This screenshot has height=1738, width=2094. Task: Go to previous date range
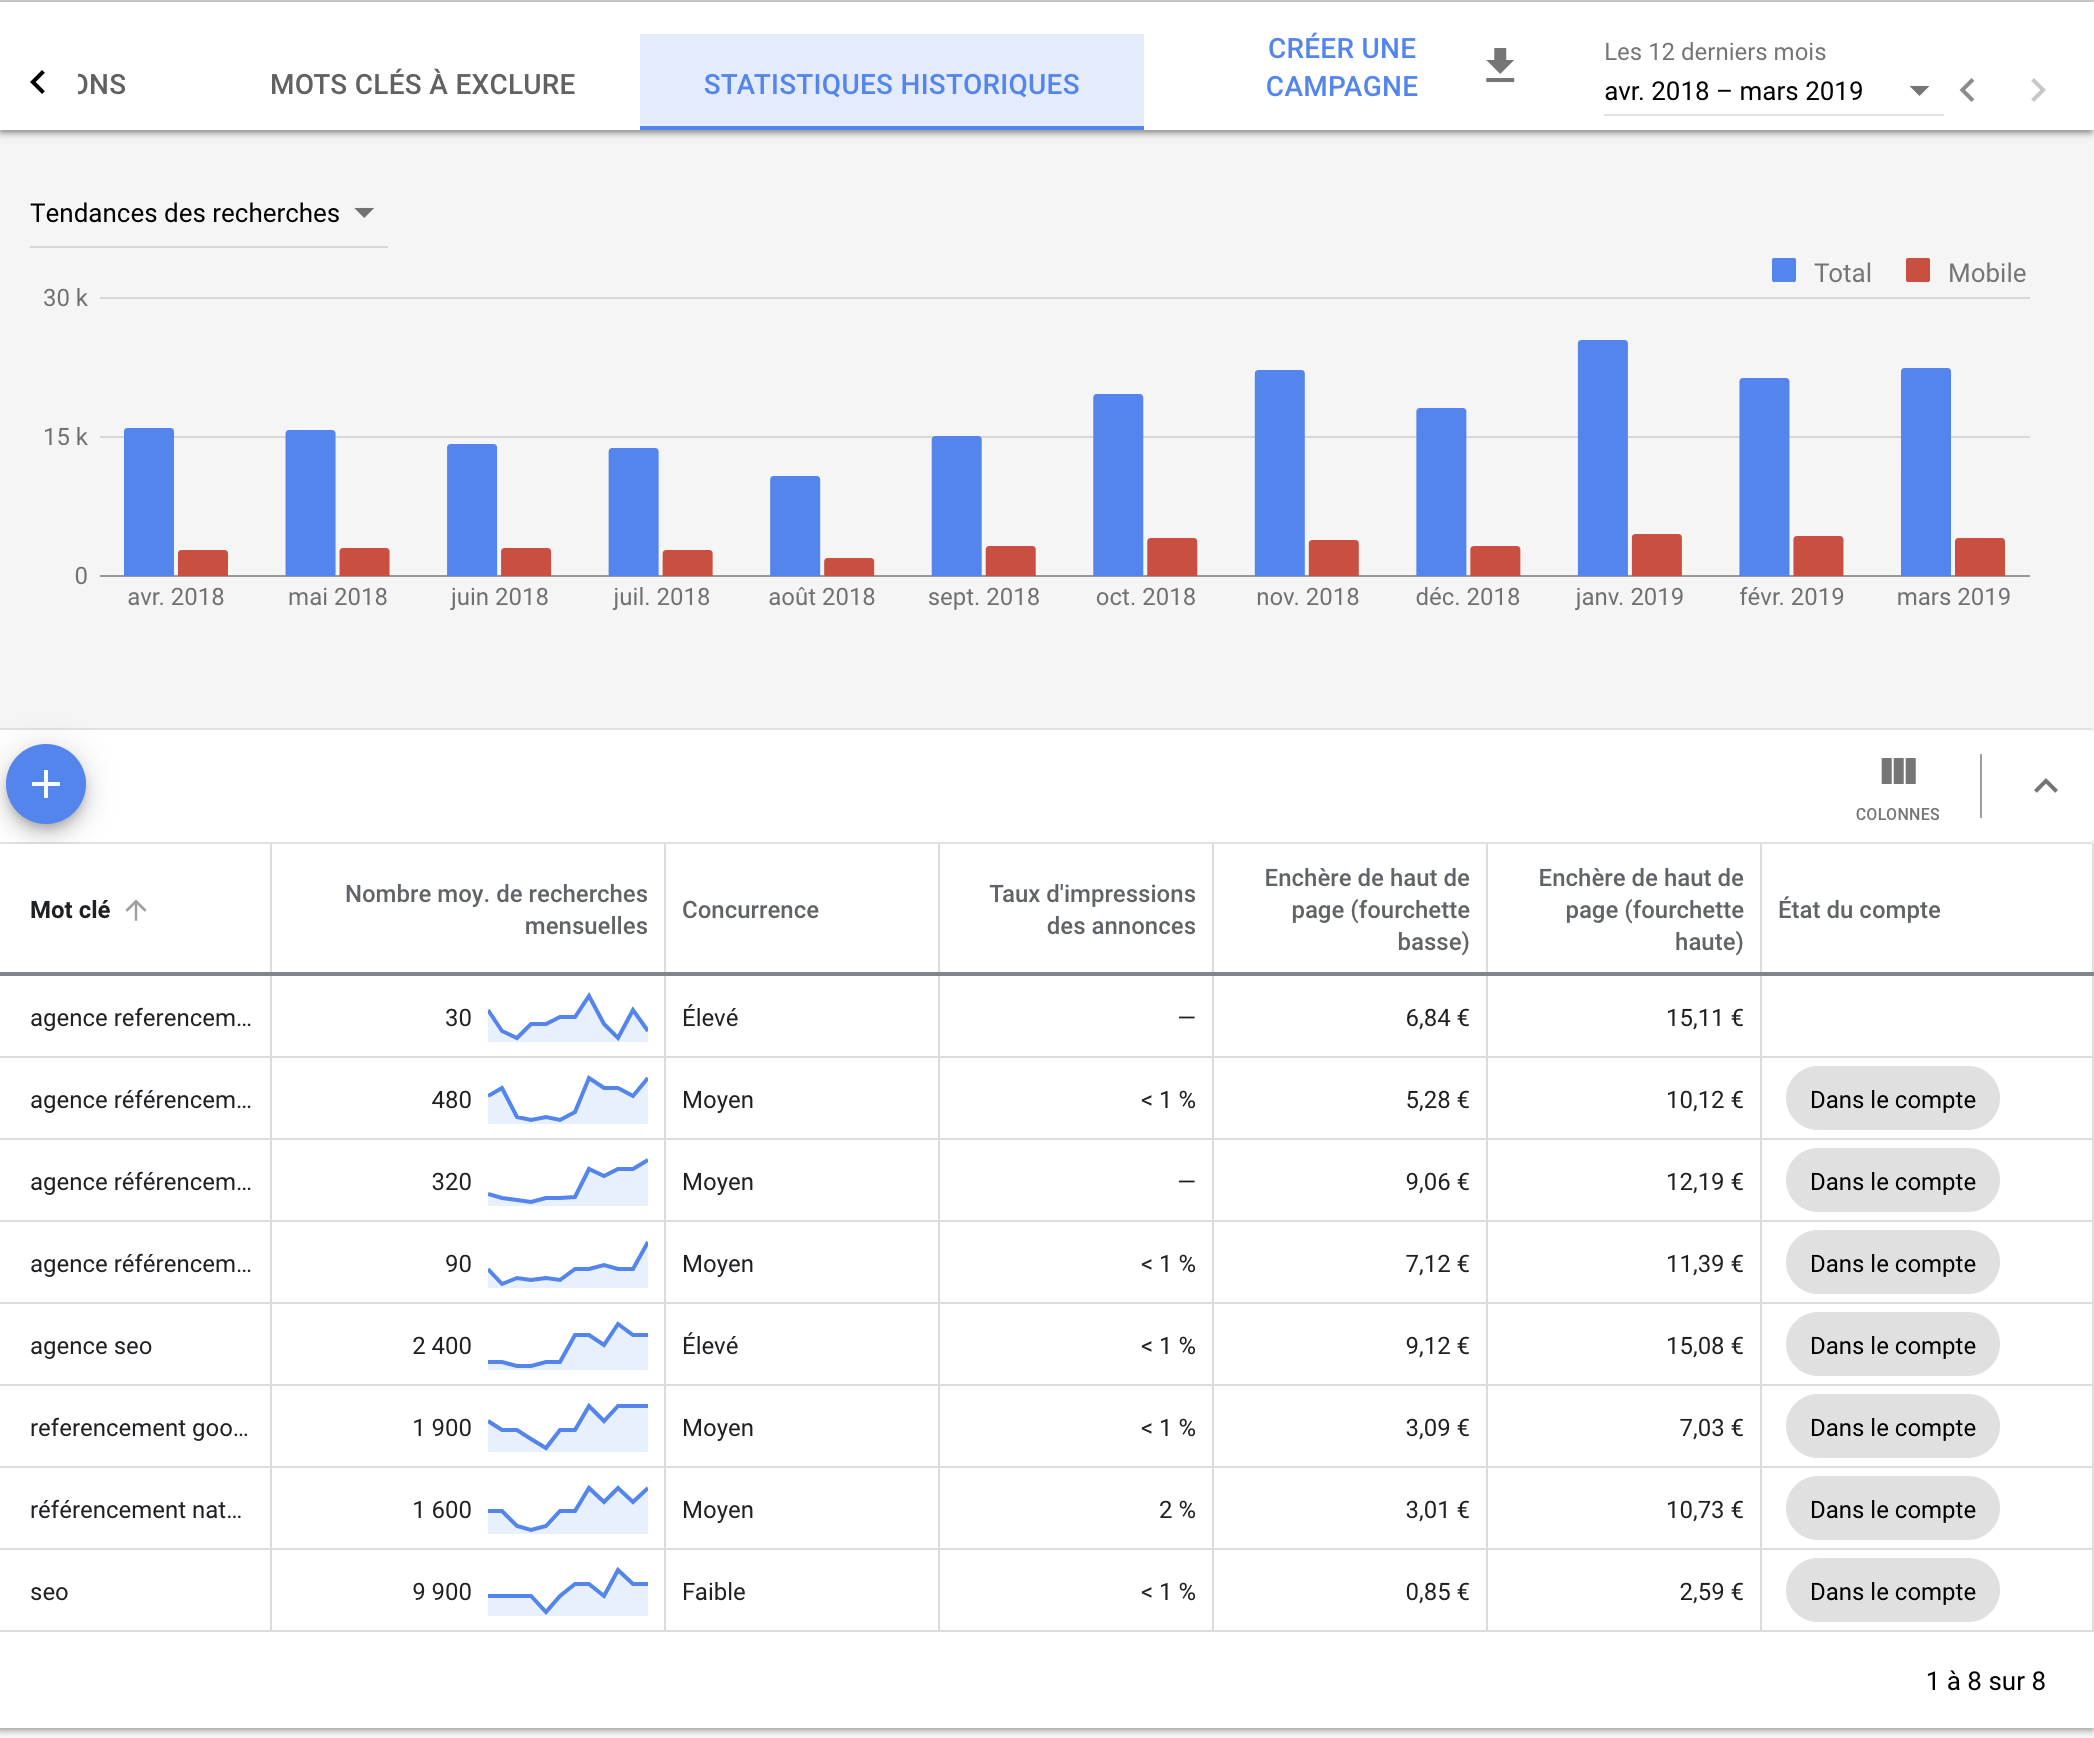click(x=1968, y=91)
